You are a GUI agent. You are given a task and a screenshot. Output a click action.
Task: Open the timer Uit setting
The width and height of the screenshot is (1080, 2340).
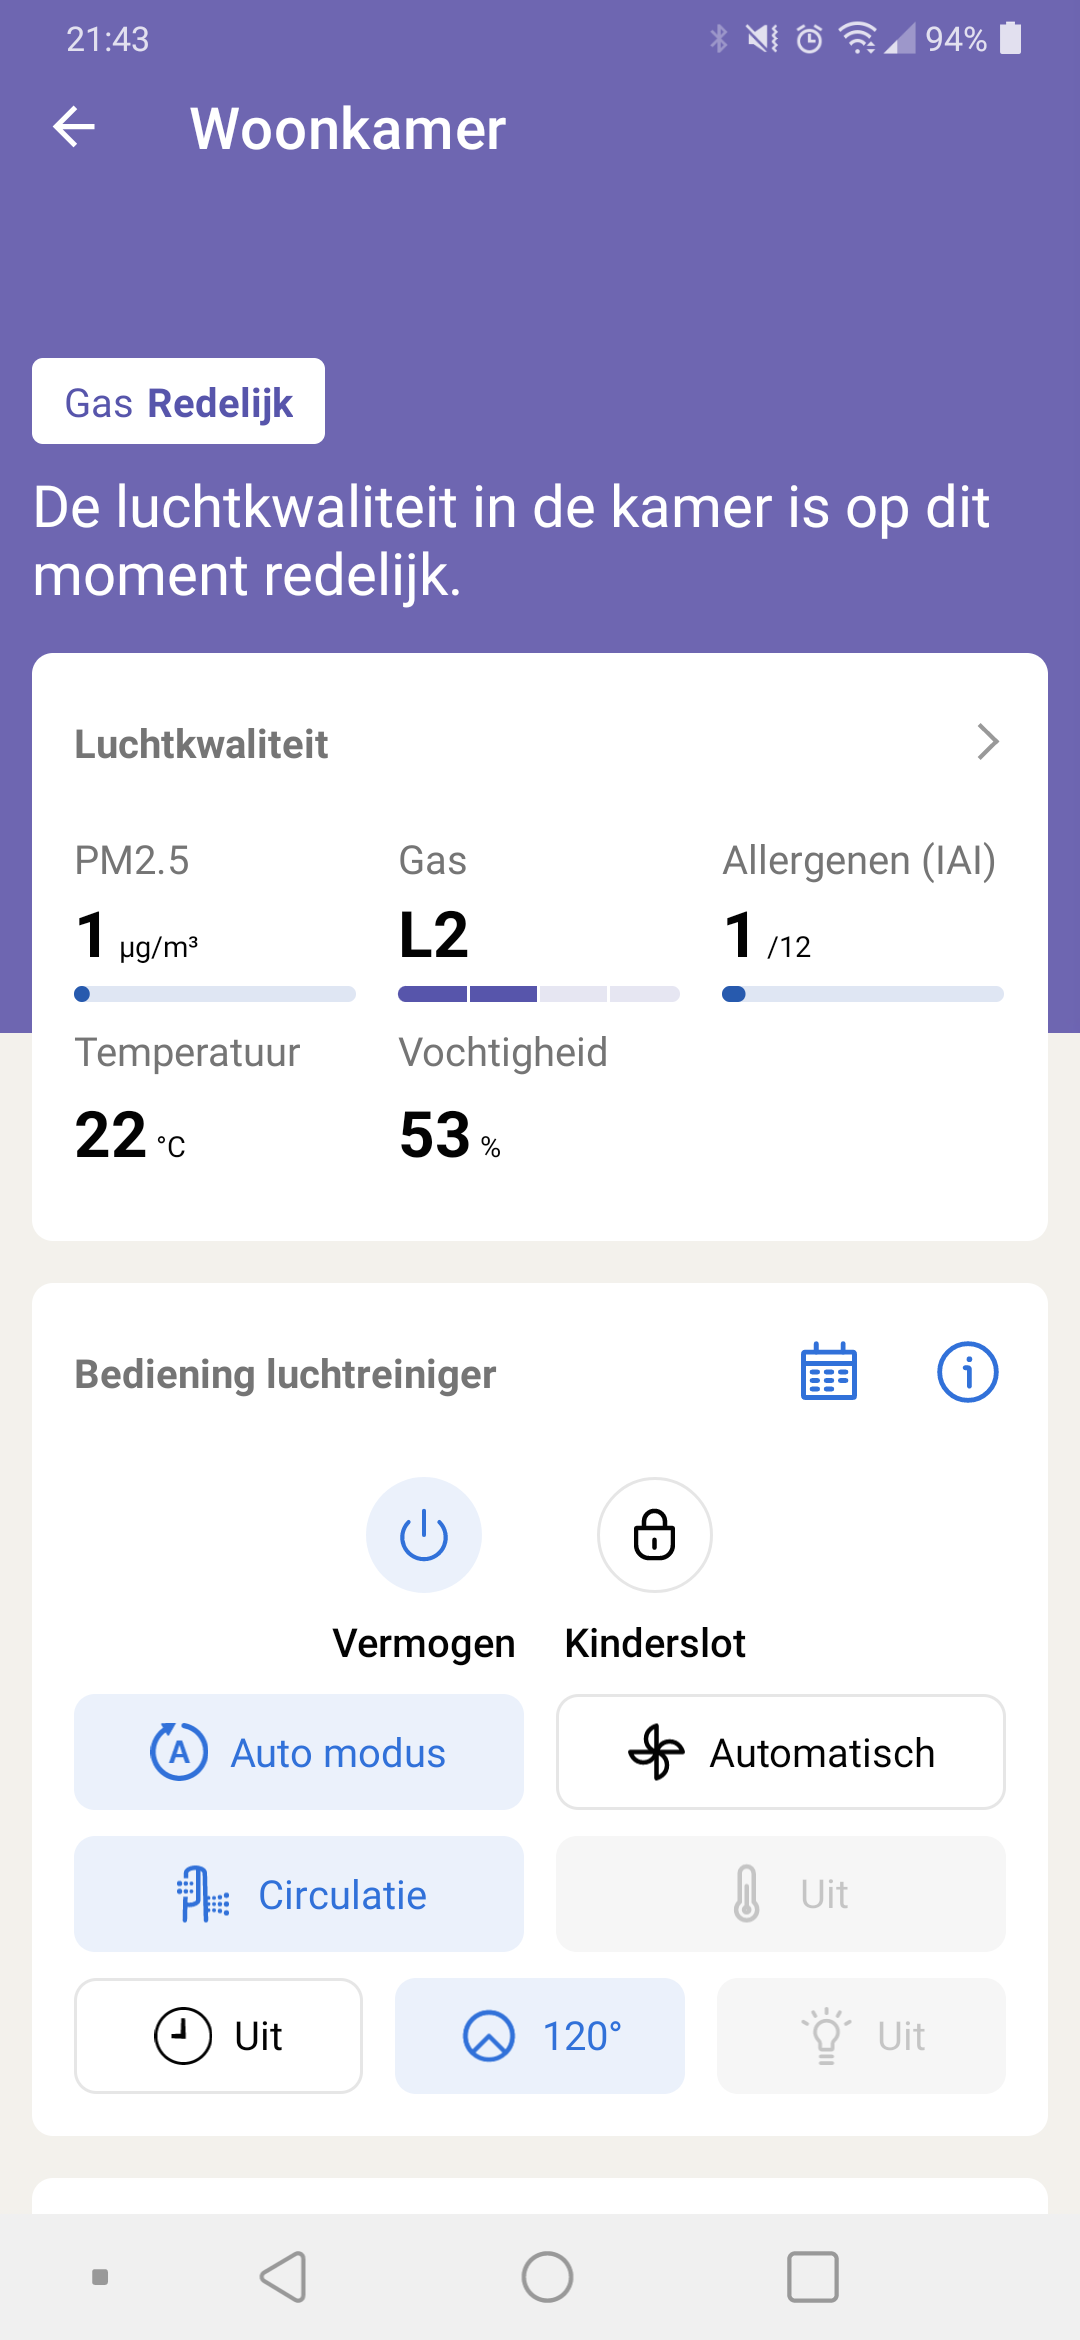[218, 2036]
